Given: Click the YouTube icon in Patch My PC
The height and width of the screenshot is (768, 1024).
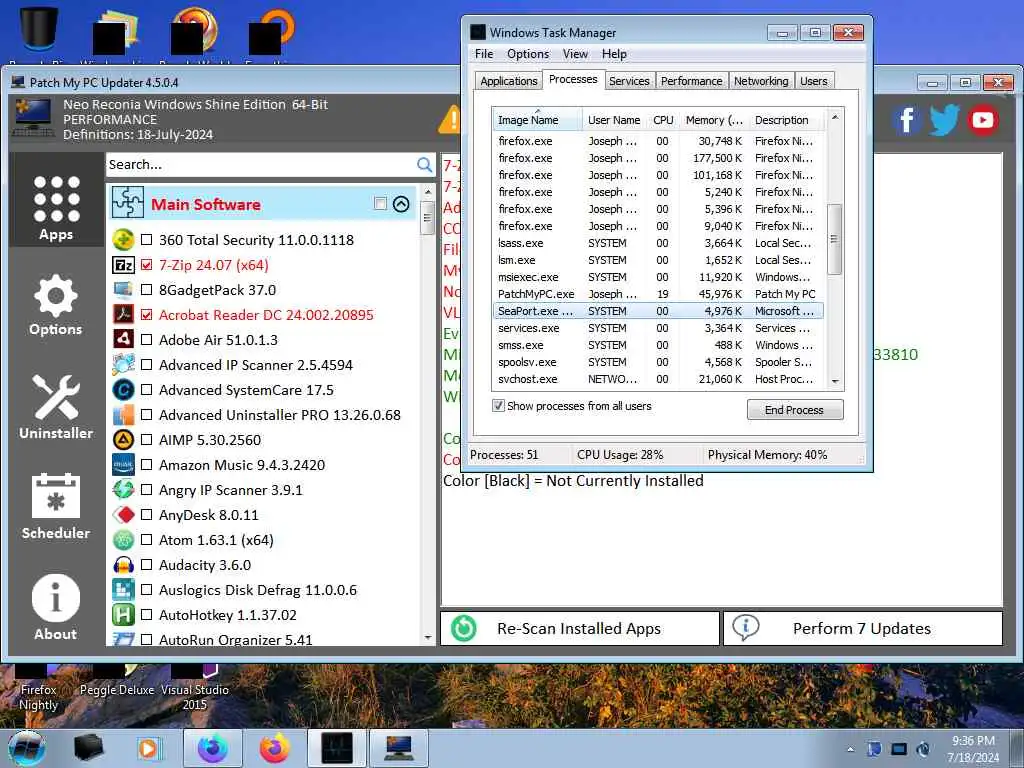Looking at the screenshot, I should 983,120.
